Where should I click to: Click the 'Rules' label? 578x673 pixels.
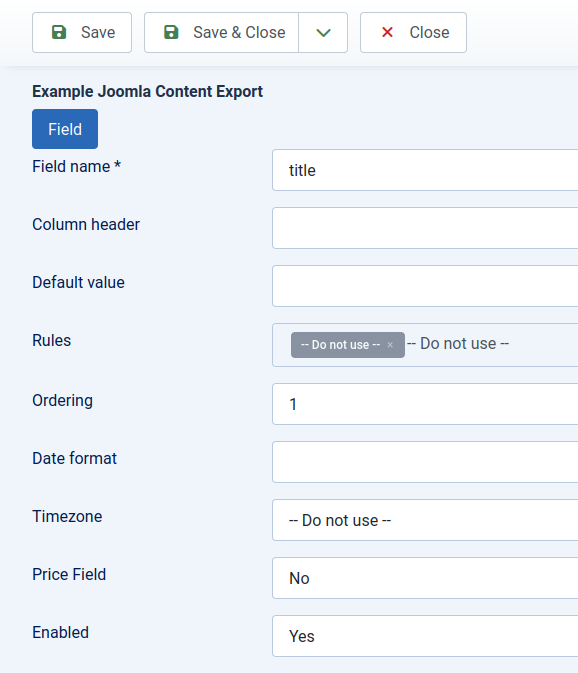[x=51, y=340]
